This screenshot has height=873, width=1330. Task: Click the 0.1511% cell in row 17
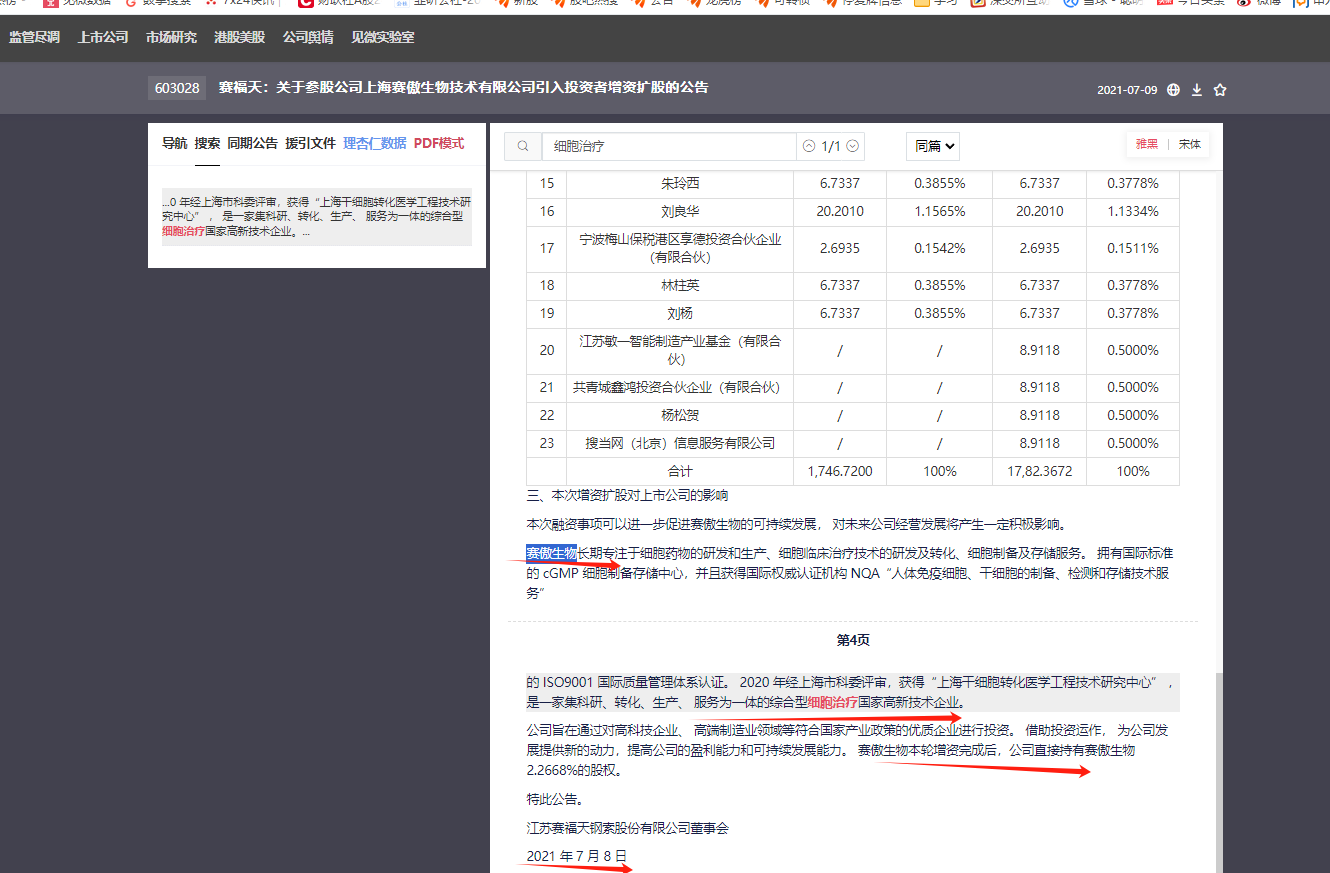click(x=1133, y=248)
